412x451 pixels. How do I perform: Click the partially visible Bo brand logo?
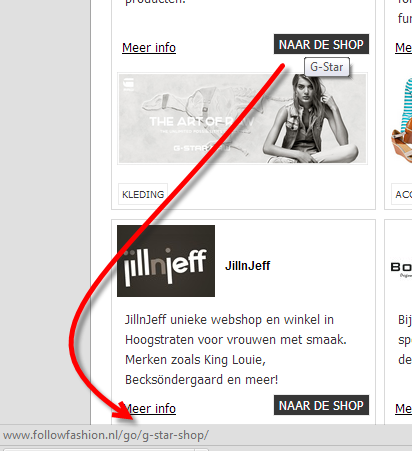[401, 269]
